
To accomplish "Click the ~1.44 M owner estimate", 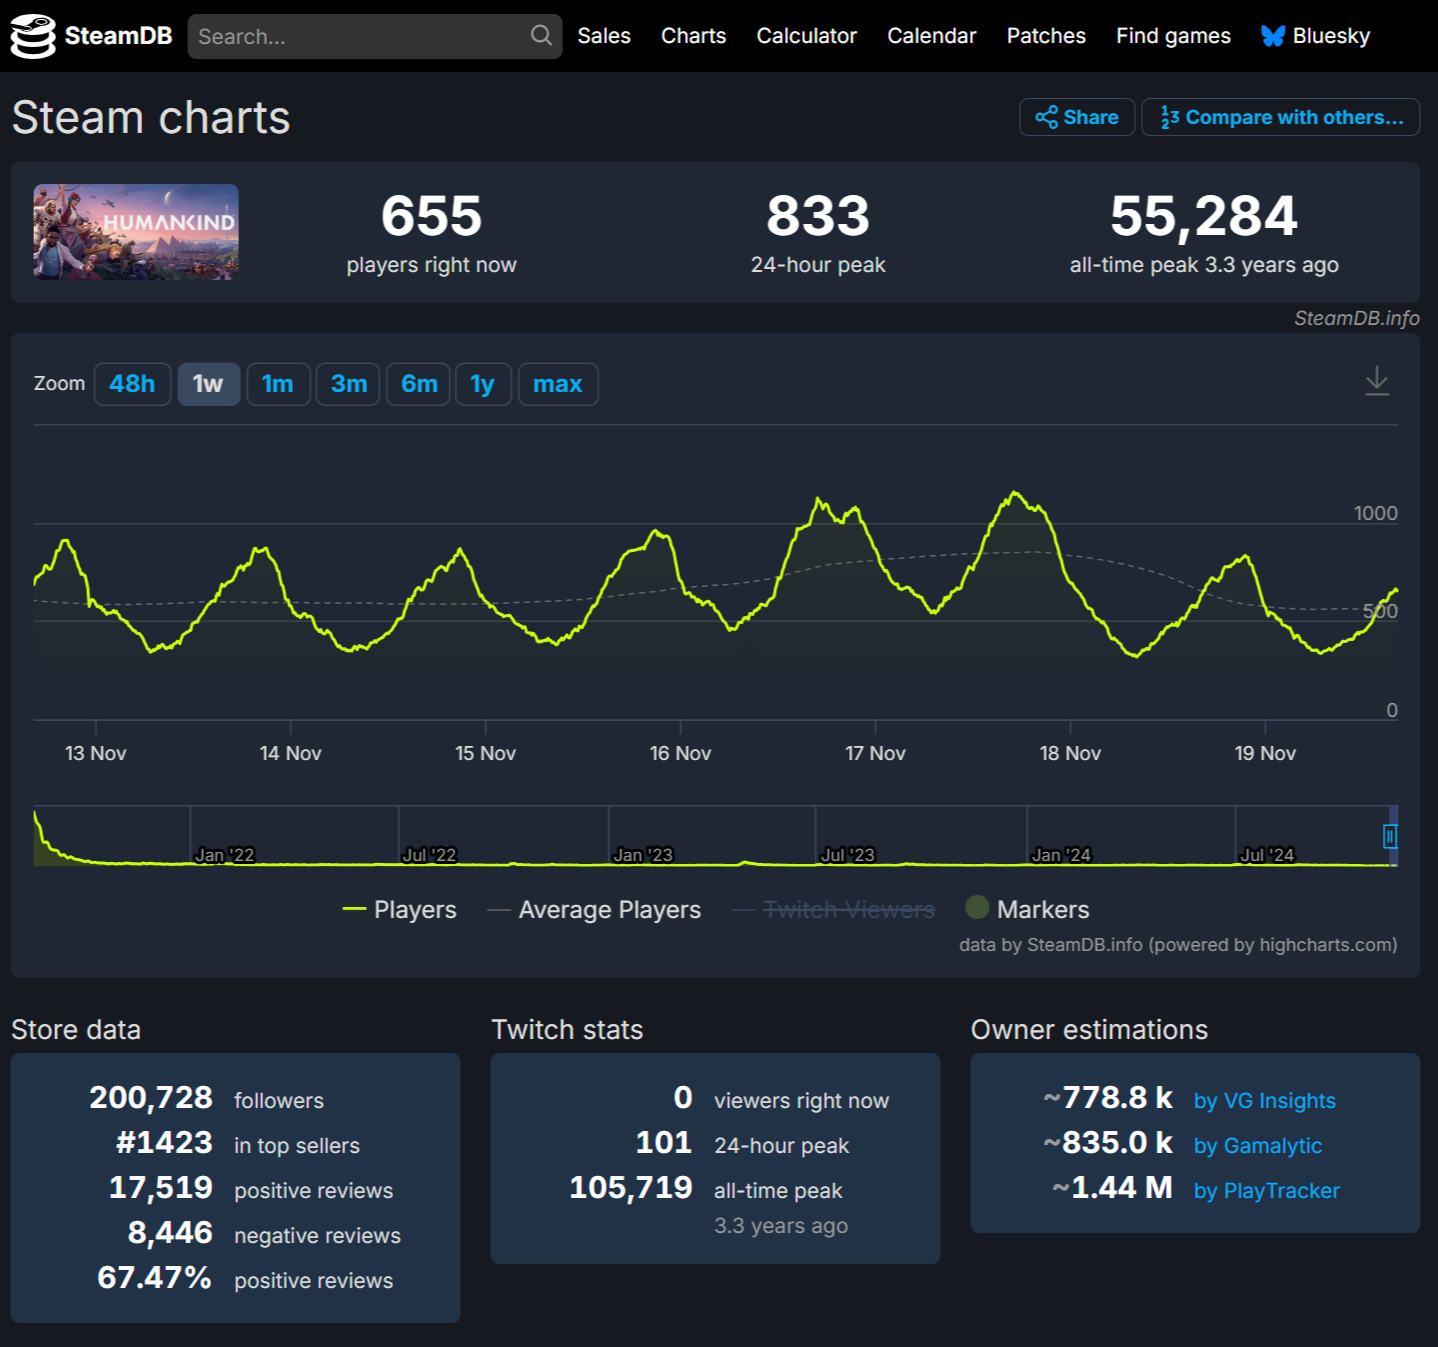I will 1112,1187.
